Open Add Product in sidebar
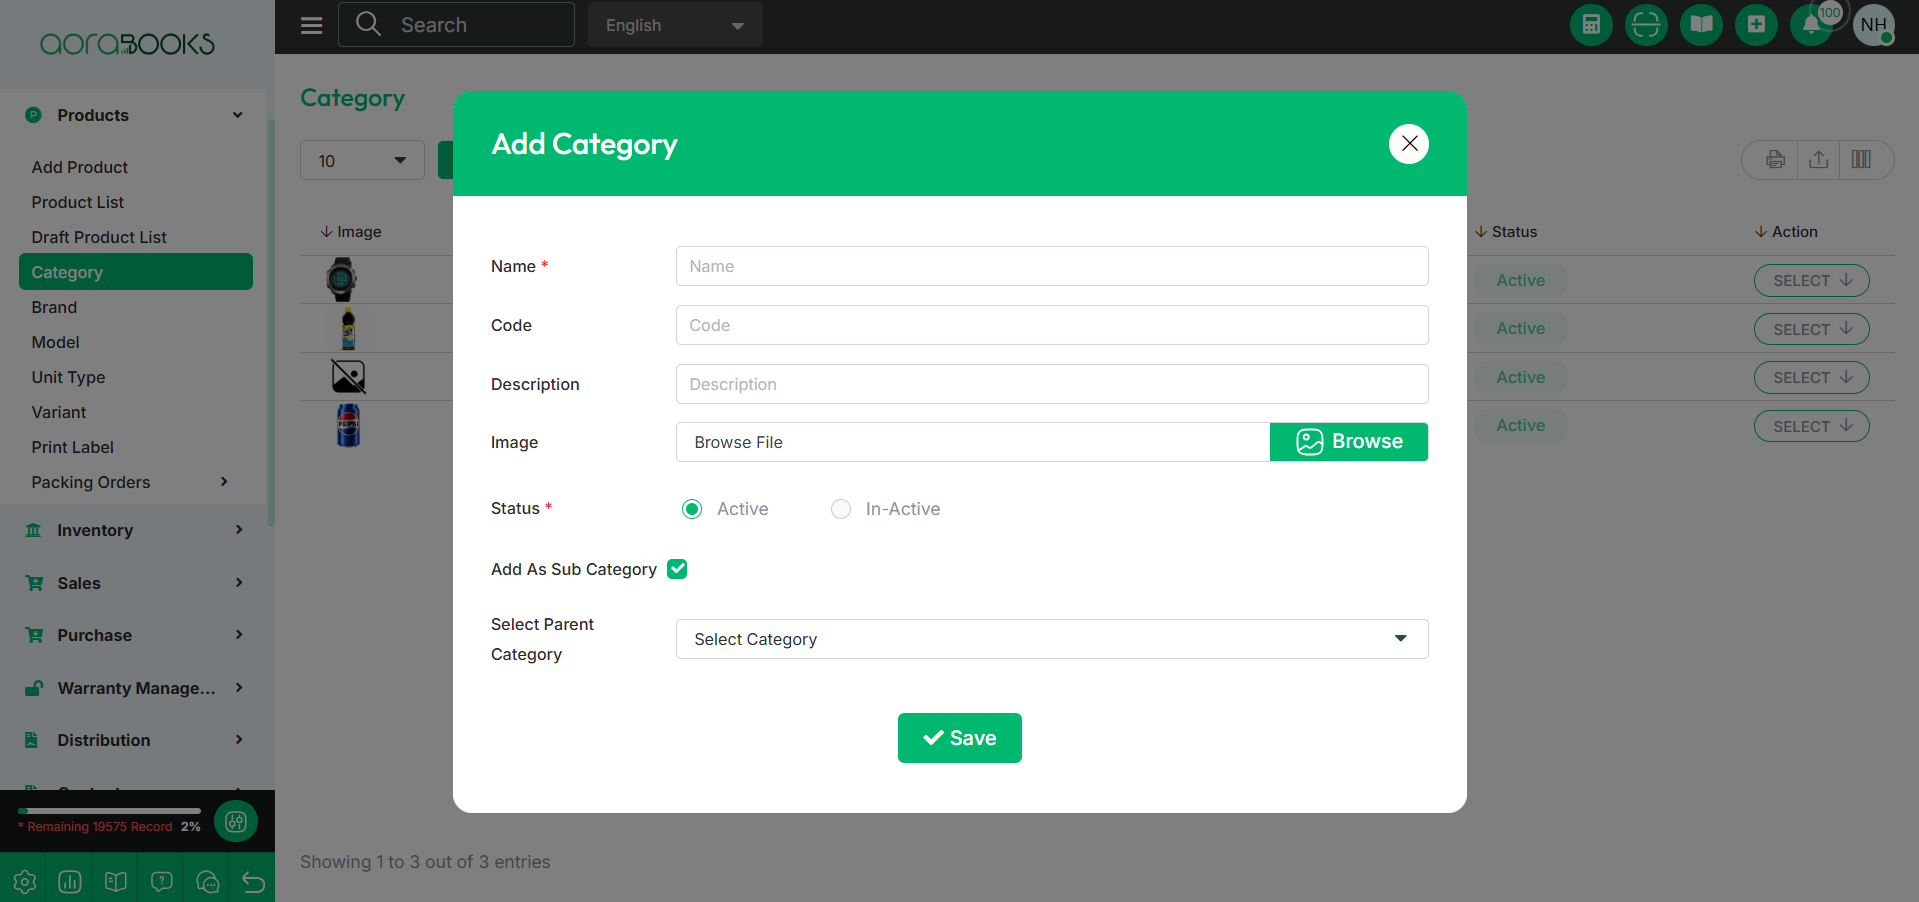Viewport: 1919px width, 902px height. [80, 167]
